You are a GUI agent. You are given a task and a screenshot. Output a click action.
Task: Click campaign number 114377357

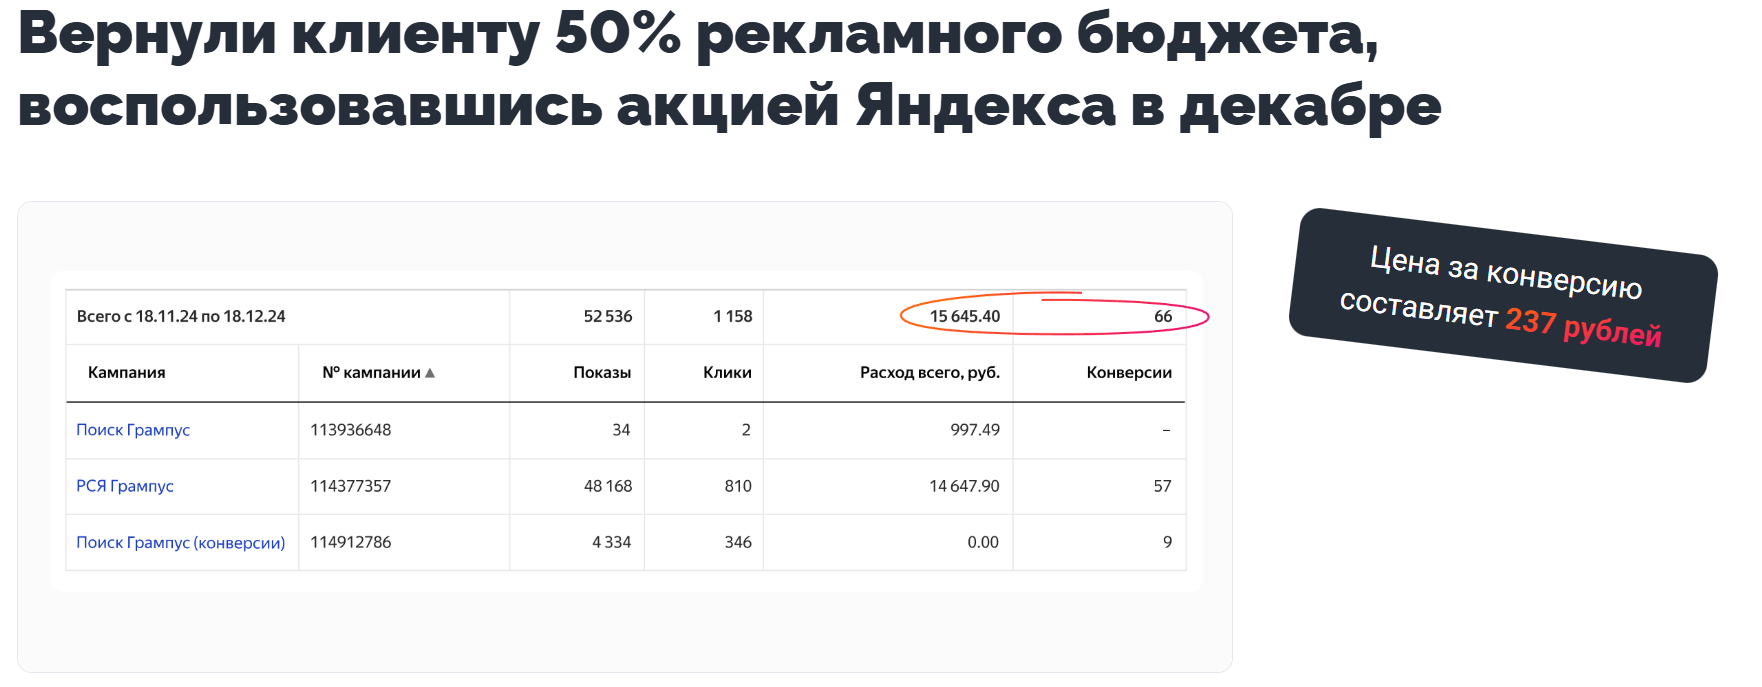coord(351,486)
